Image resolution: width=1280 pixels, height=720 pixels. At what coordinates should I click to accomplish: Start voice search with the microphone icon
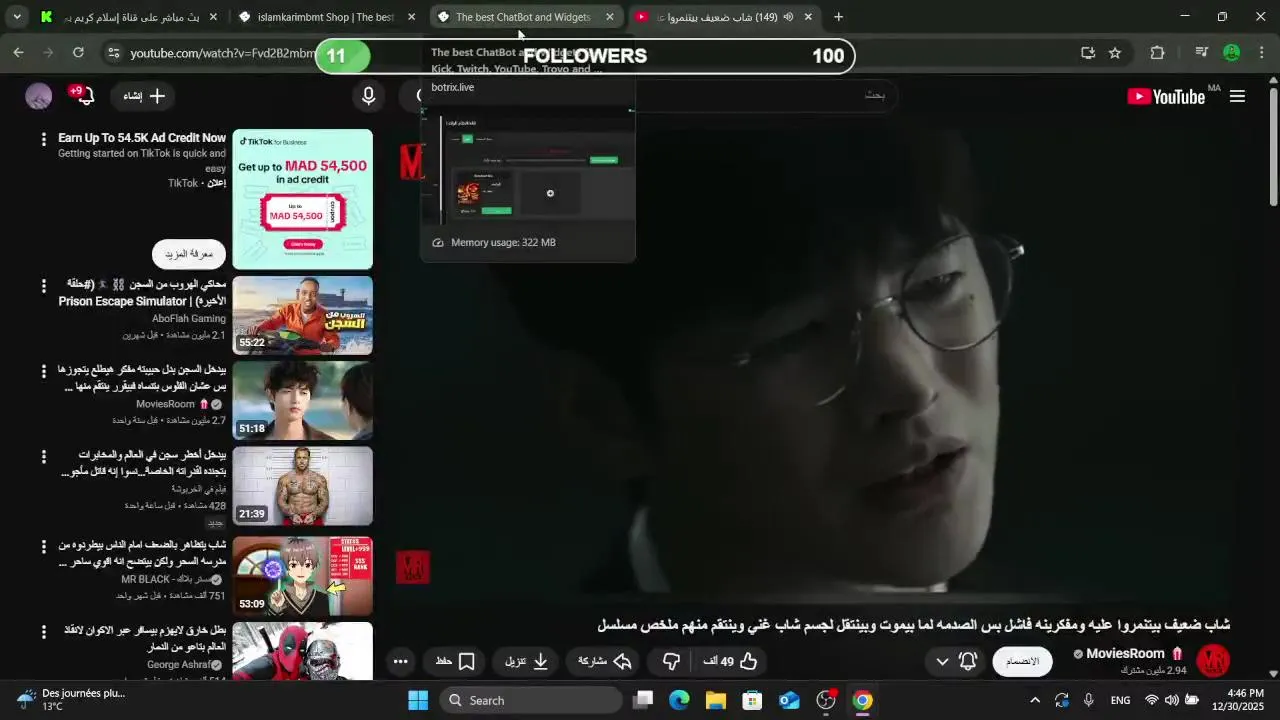coord(368,96)
